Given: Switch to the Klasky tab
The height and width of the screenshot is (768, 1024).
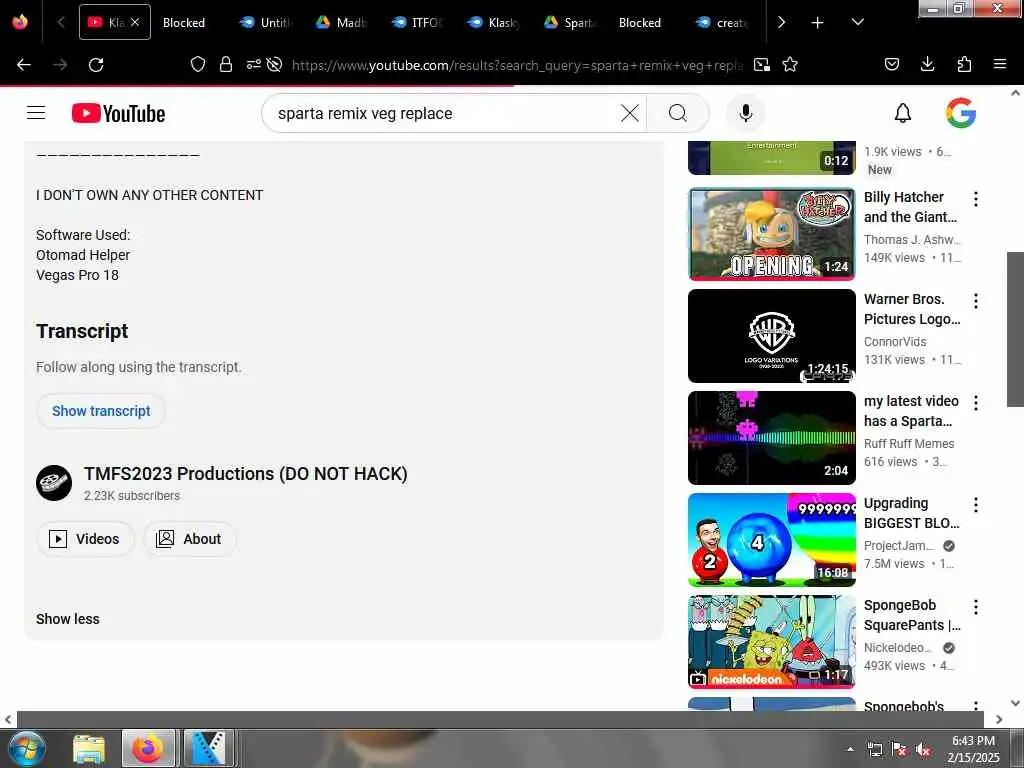Looking at the screenshot, I should pyautogui.click(x=494, y=23).
